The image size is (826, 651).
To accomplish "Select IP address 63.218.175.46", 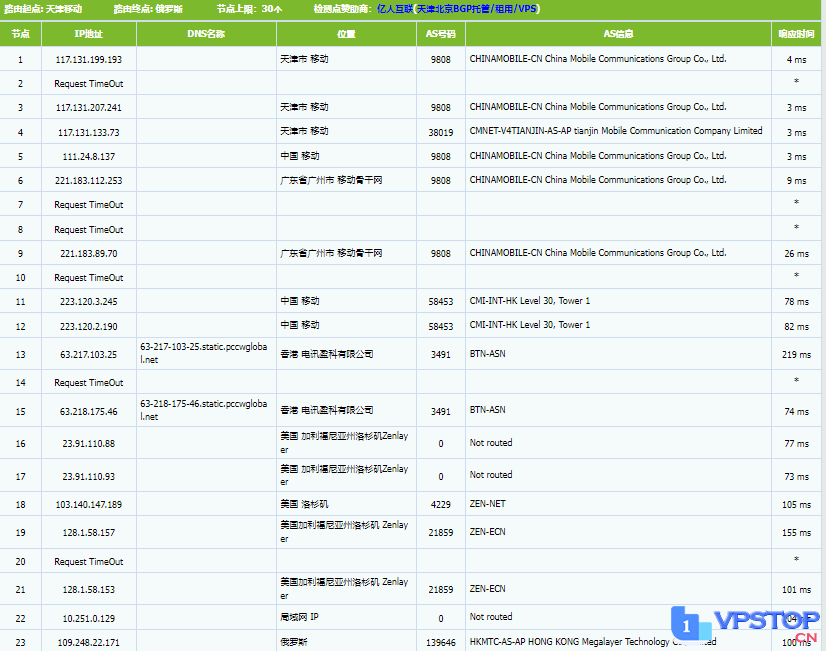I will pyautogui.click(x=88, y=411).
